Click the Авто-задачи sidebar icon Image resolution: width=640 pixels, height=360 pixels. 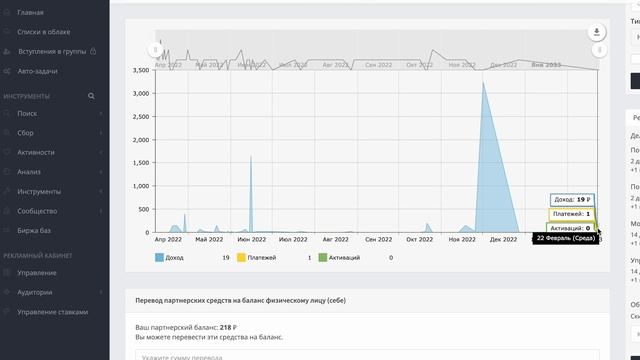coord(7,71)
